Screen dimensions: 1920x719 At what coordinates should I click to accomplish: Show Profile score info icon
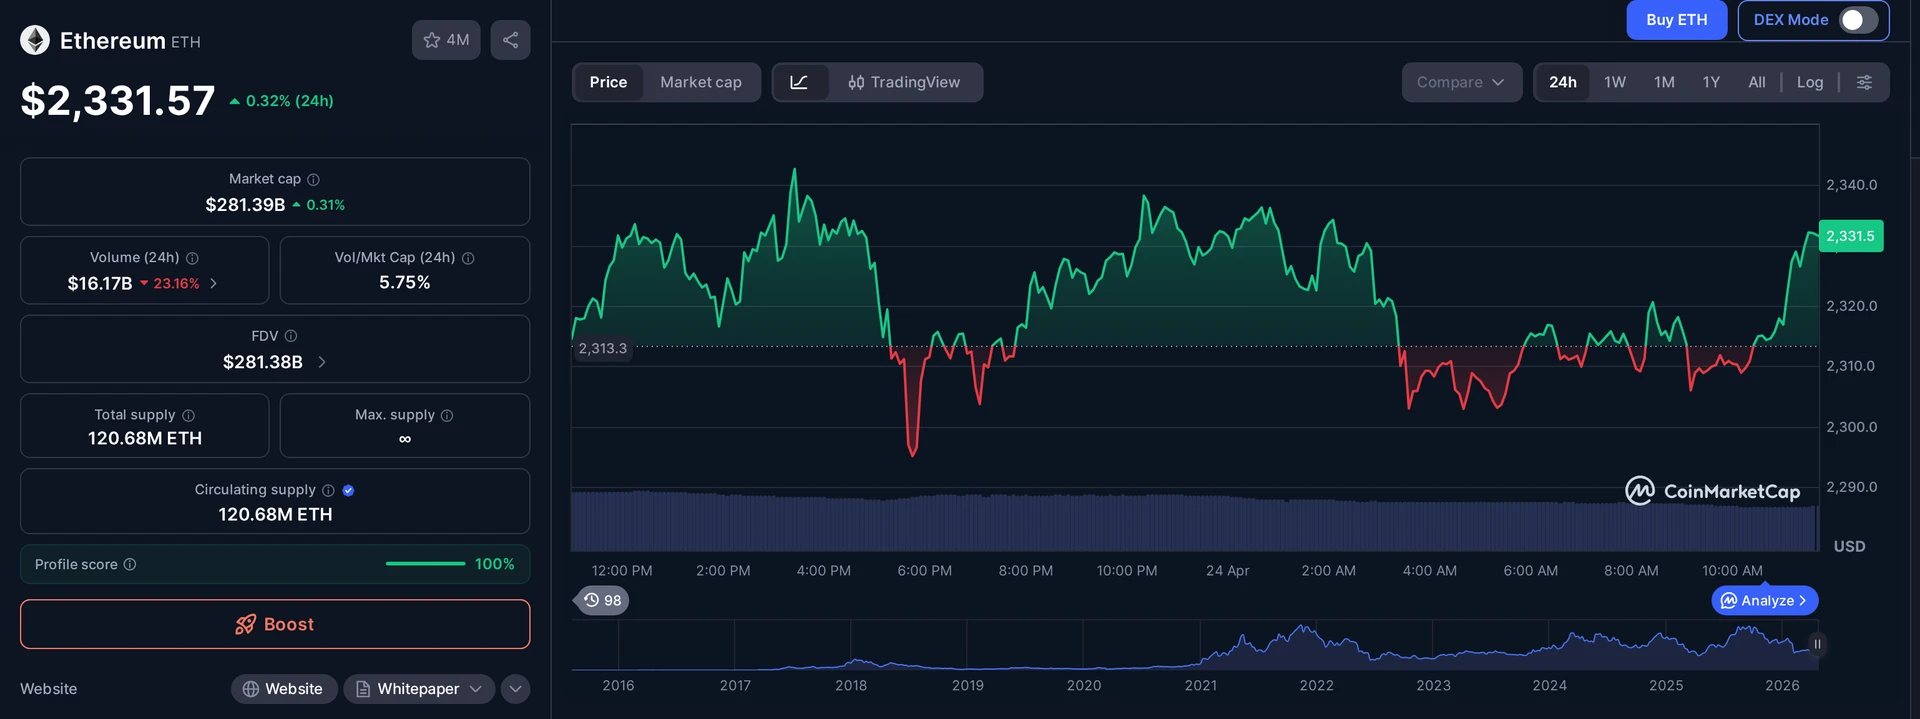[130, 564]
